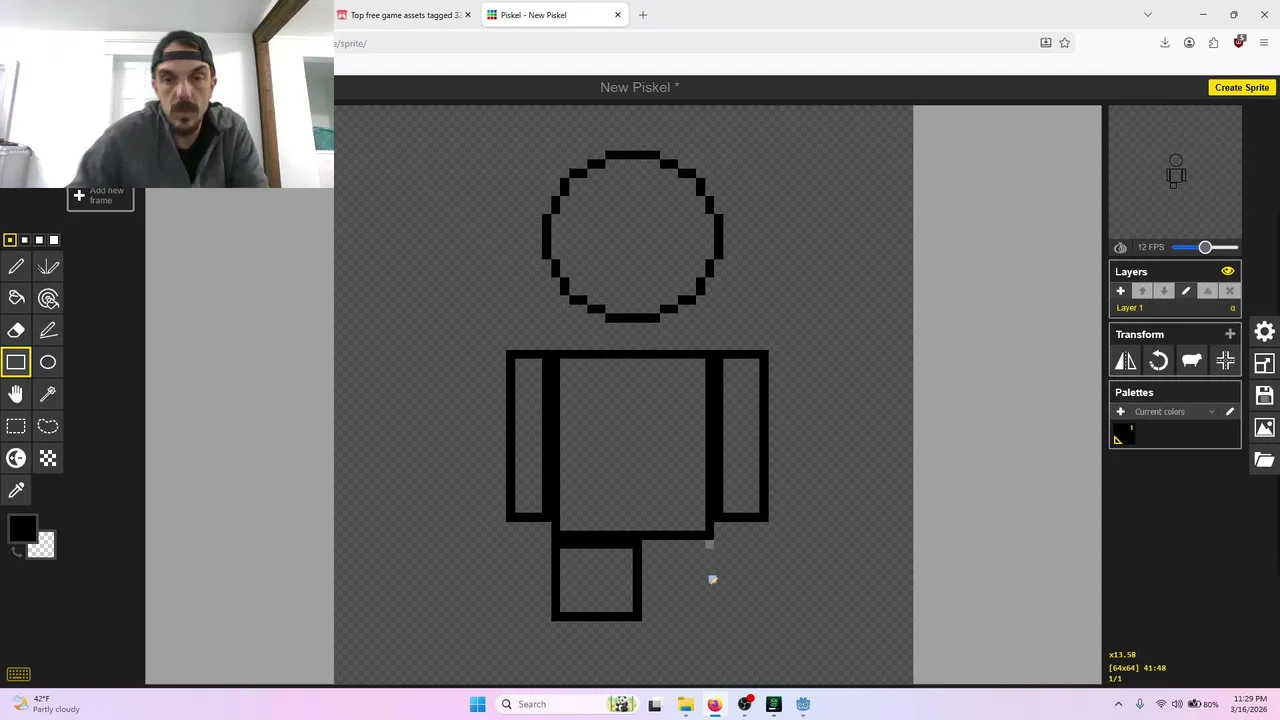Select the Color picker eyedropper tool
The height and width of the screenshot is (720, 1280).
click(16, 490)
